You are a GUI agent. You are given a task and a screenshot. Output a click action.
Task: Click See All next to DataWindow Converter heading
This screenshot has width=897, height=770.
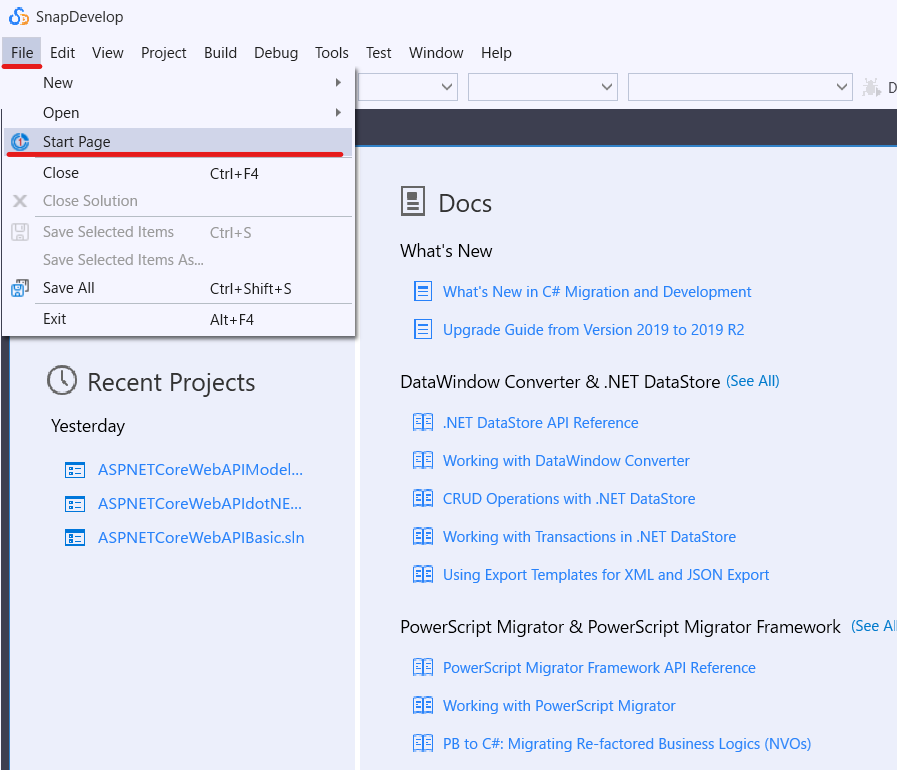coord(753,381)
